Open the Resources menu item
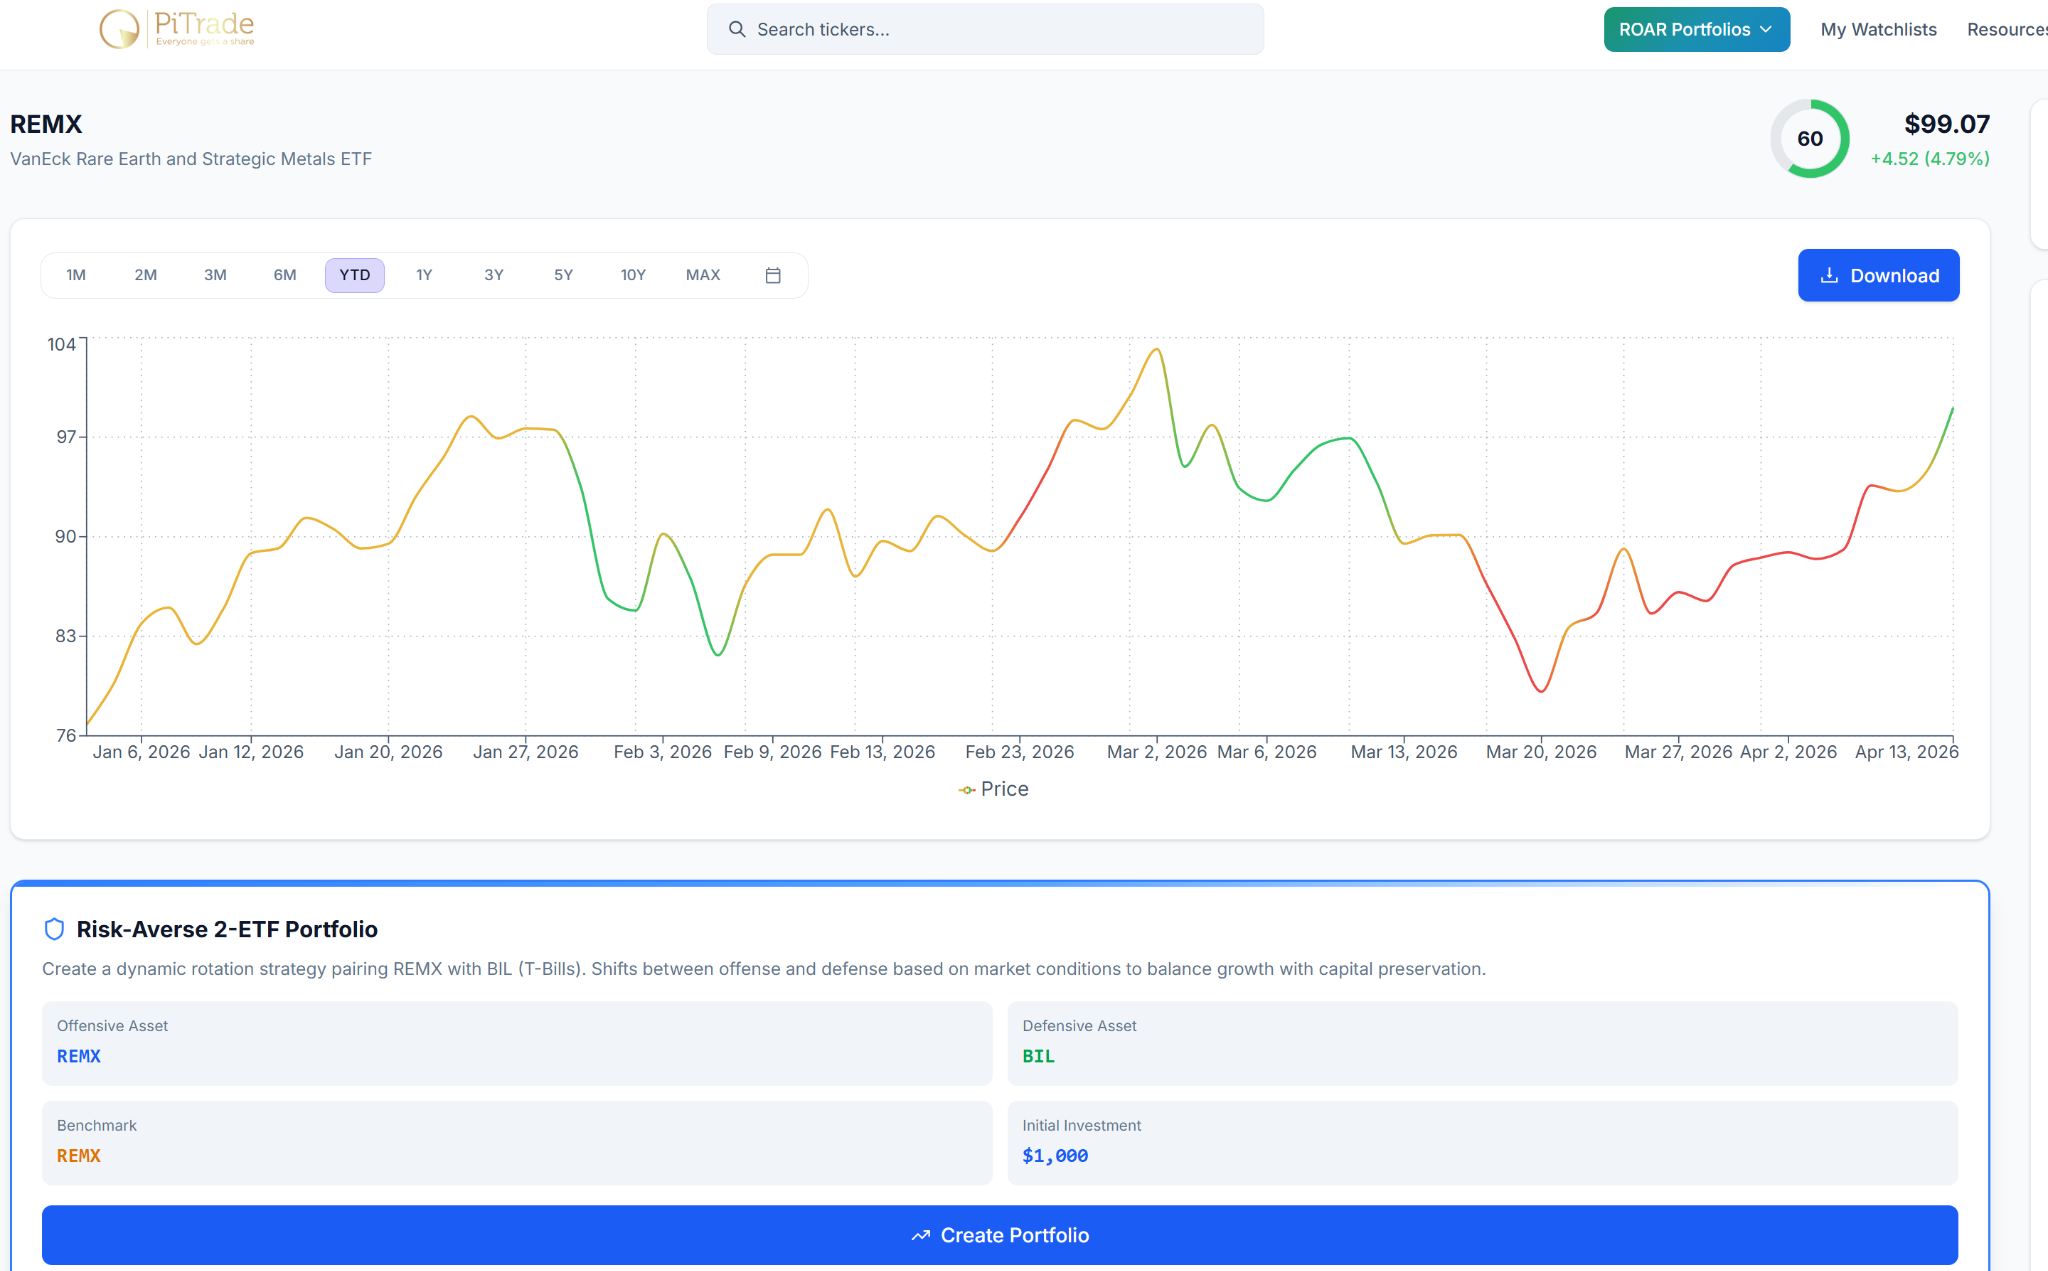The image size is (2048, 1271). click(x=2005, y=30)
